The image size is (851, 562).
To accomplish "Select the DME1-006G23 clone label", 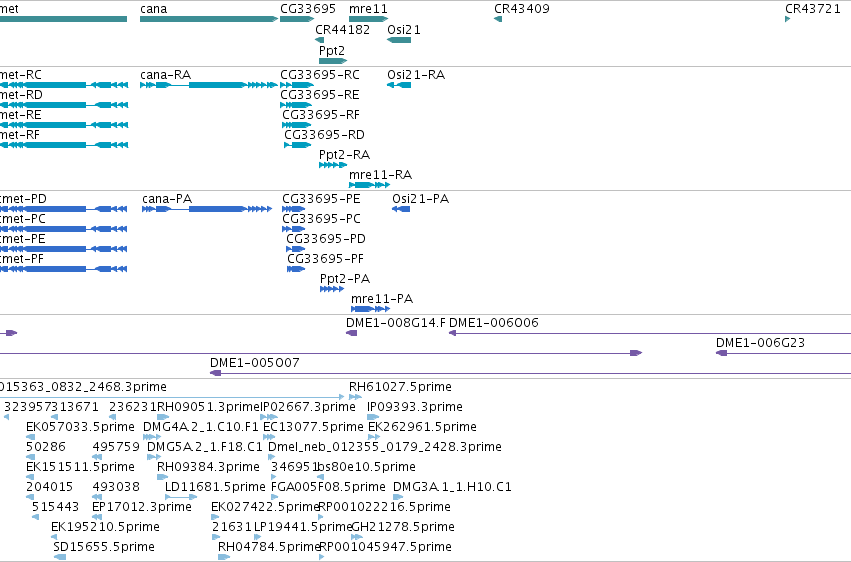I will tap(760, 343).
